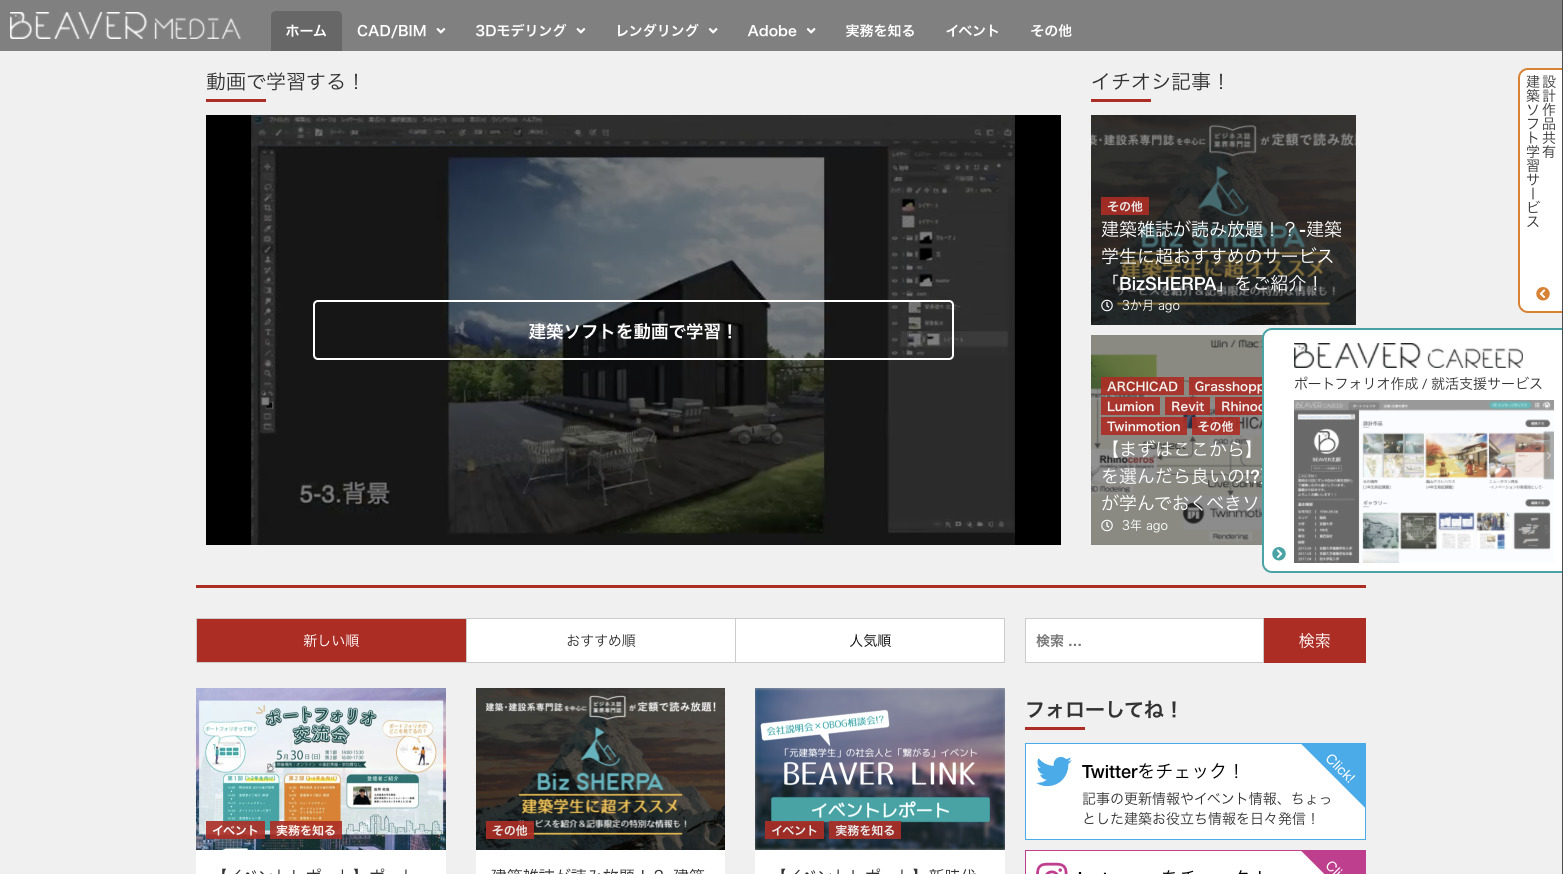Open the BEAVER CAREER popup banner
Screen dimensions: 1563x874
tap(1413, 450)
